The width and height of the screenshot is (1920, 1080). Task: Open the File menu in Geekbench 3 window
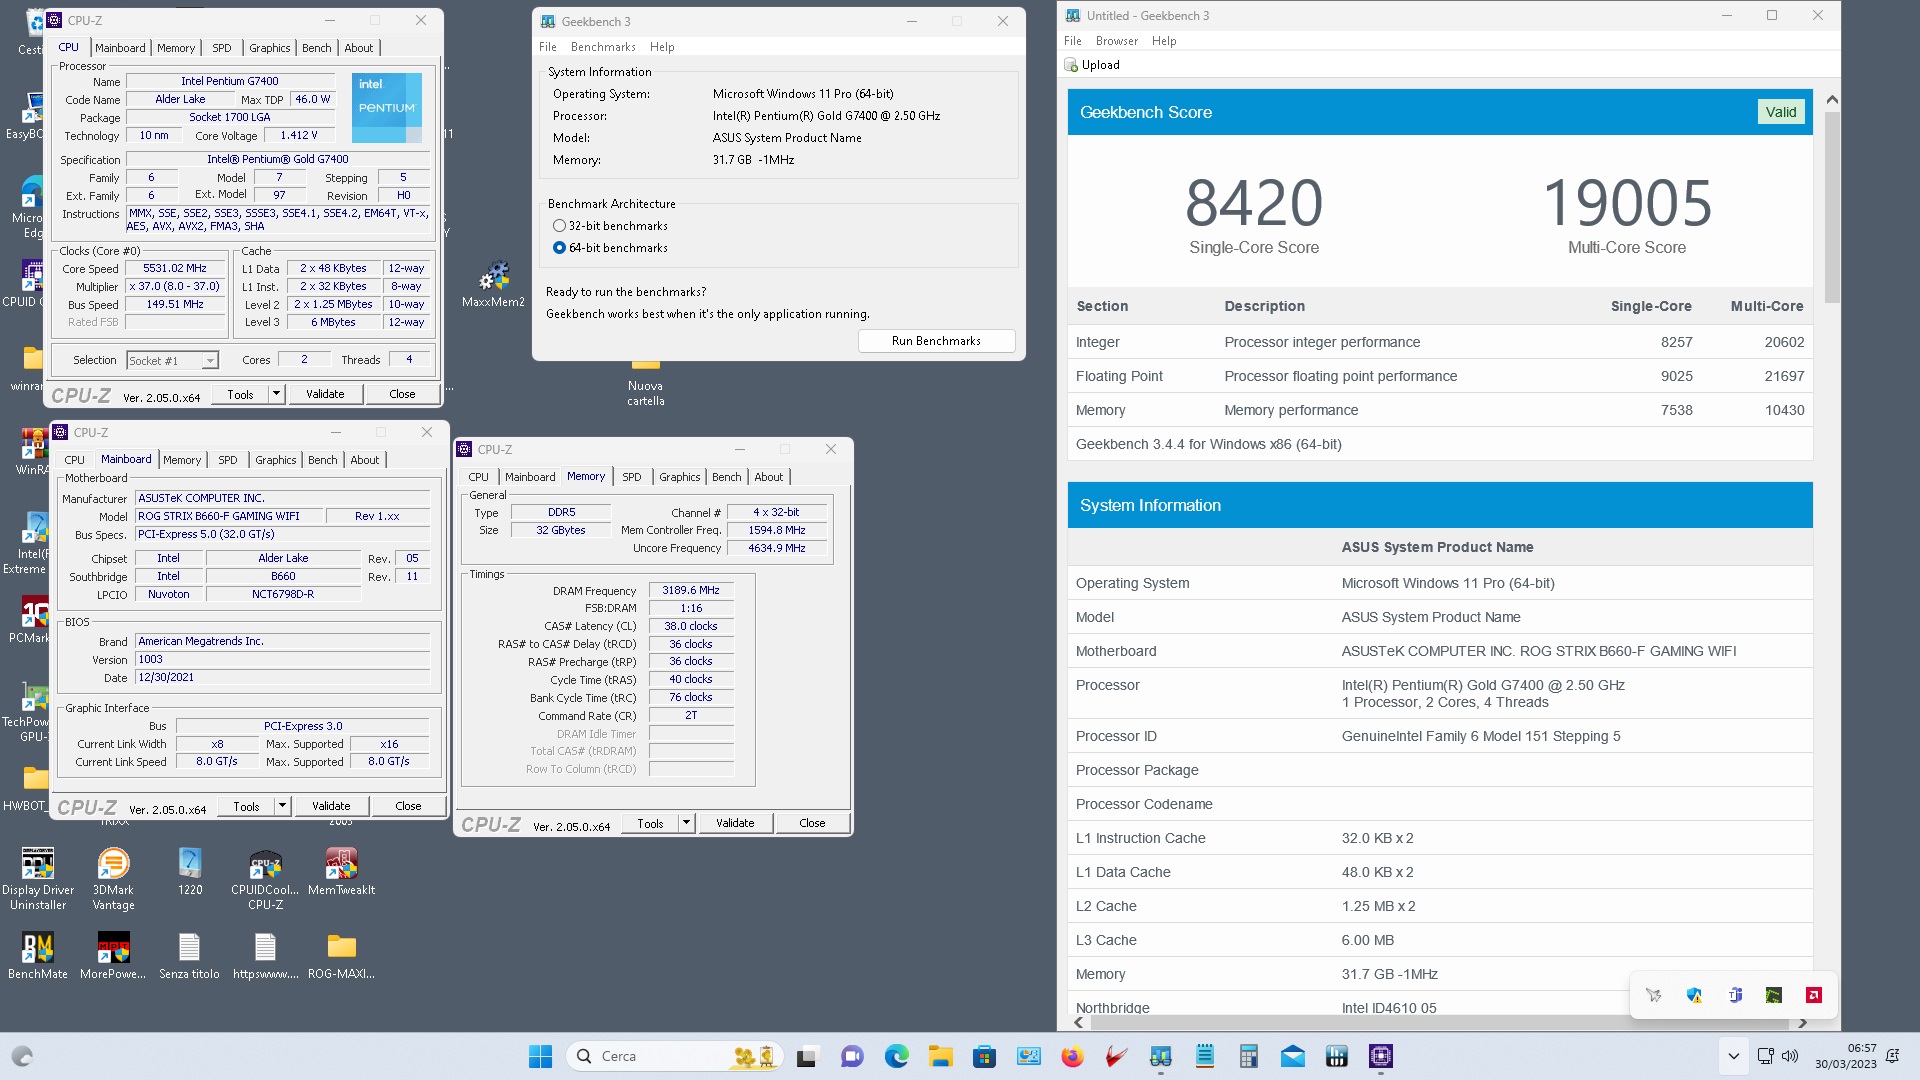click(547, 47)
